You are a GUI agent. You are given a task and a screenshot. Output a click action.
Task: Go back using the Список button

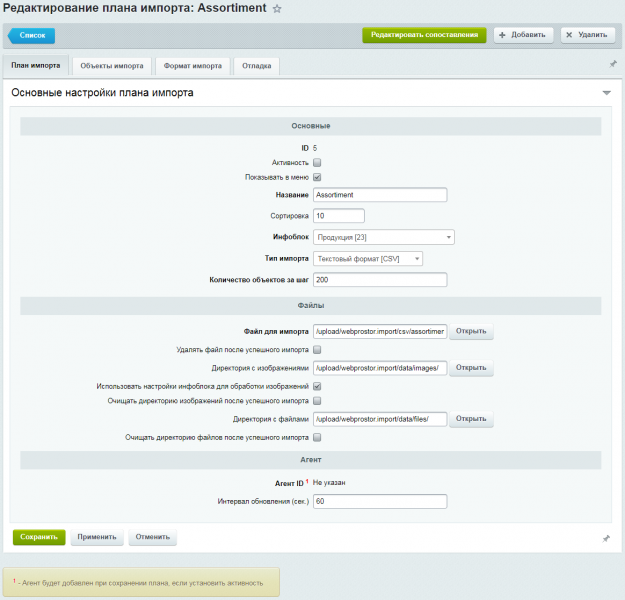(x=33, y=35)
